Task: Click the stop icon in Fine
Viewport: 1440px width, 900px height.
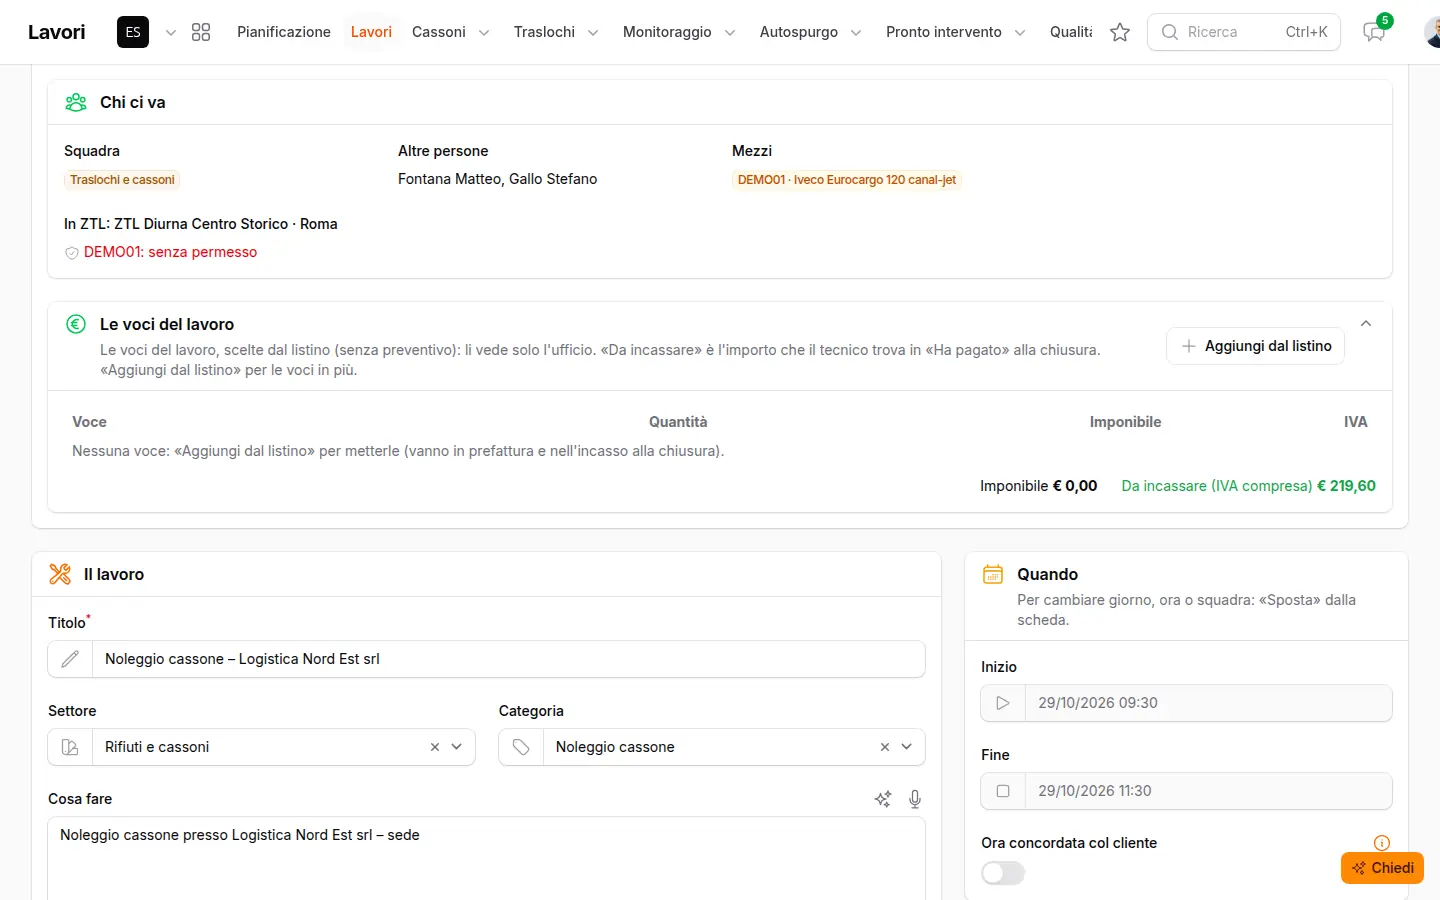Action: click(x=1003, y=791)
